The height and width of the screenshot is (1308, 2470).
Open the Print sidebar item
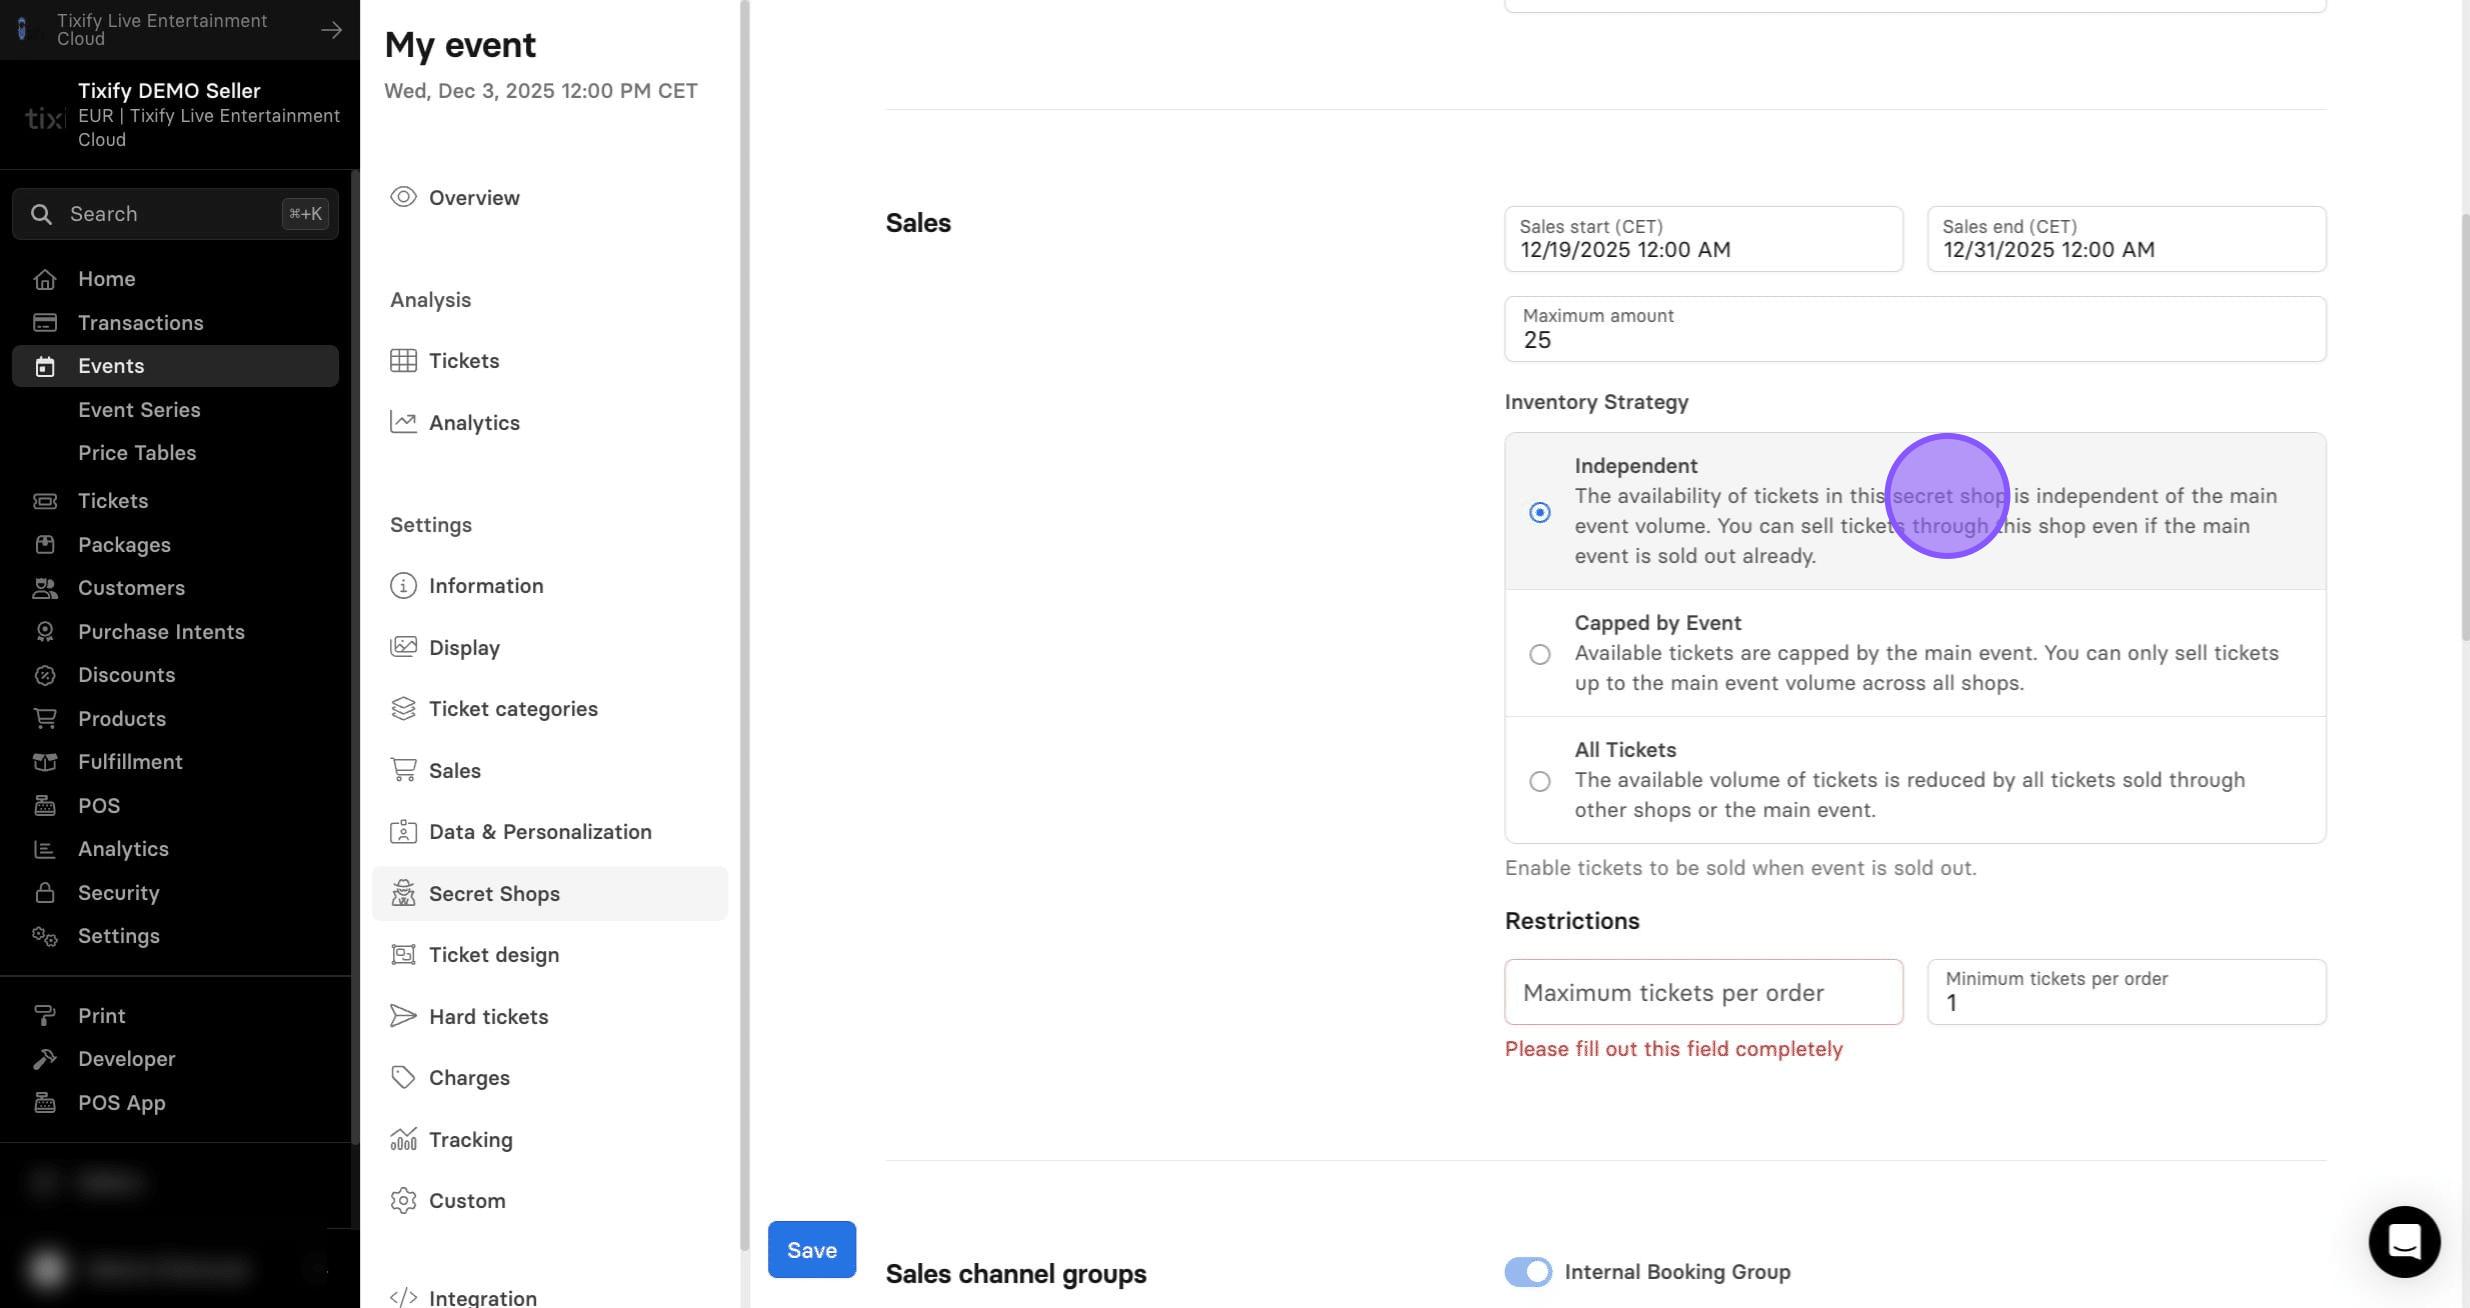pyautogui.click(x=175, y=1015)
